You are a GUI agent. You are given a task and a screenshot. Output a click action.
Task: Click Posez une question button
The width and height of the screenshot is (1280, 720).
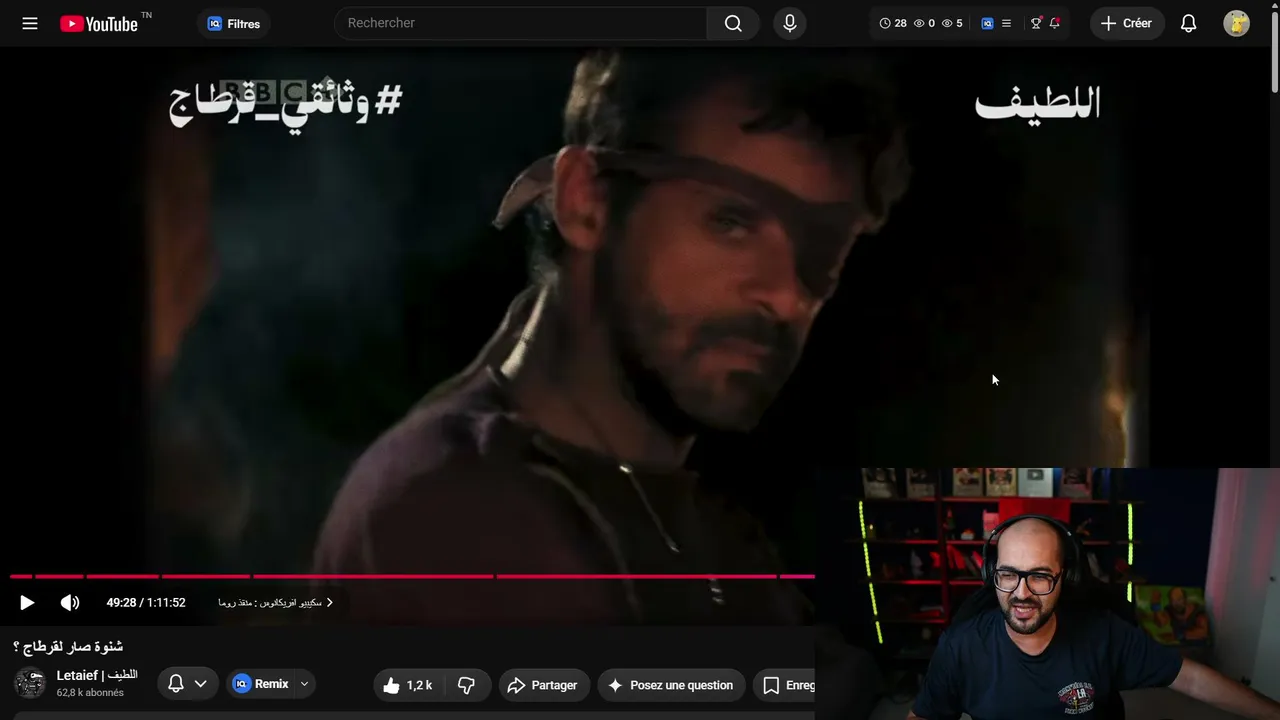coord(671,685)
